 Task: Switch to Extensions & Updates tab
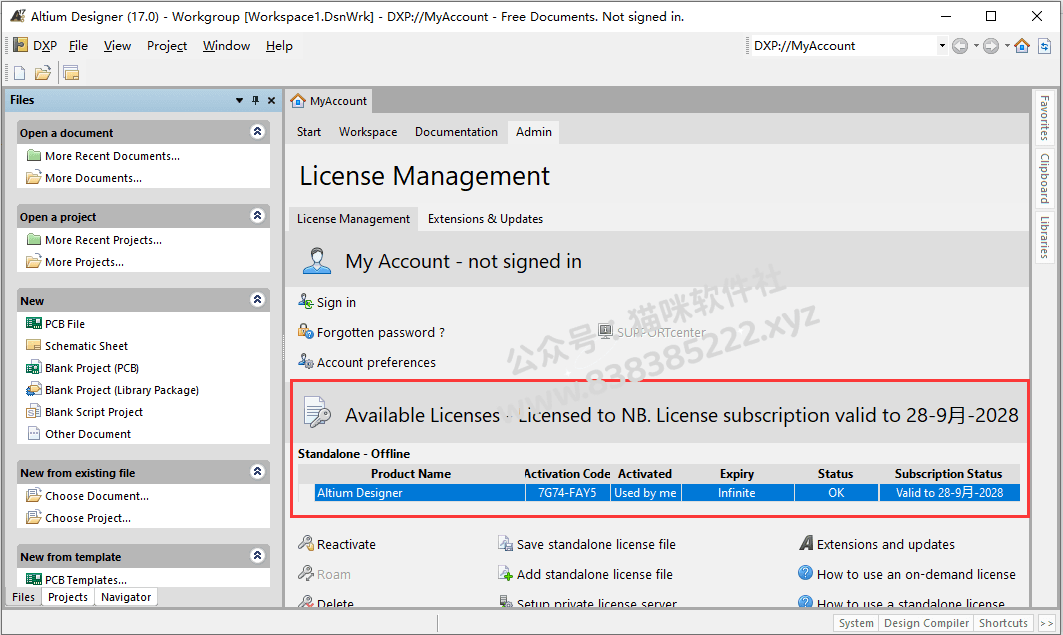coord(485,219)
